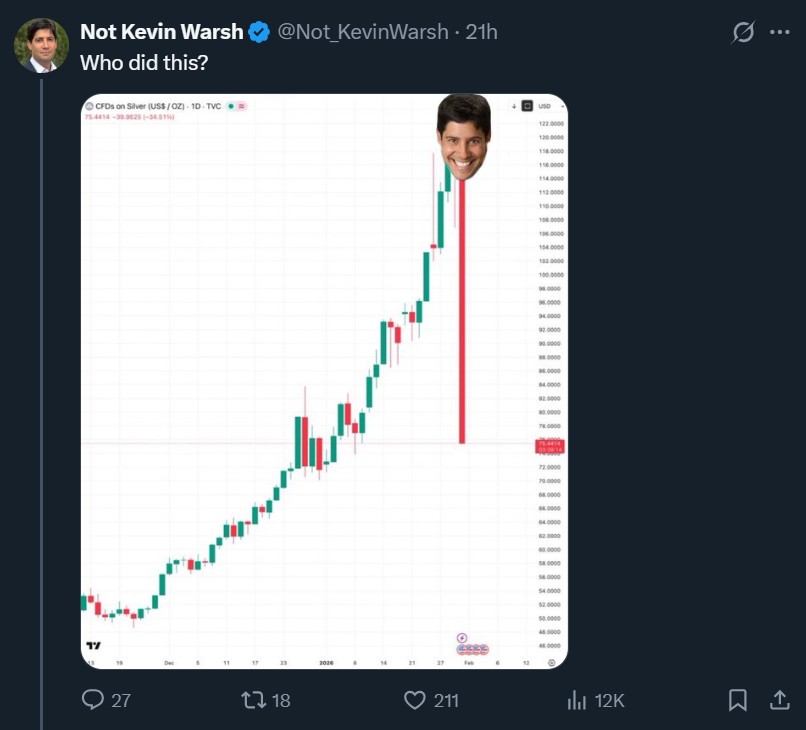Click the purple lightning event marker

pos(462,637)
